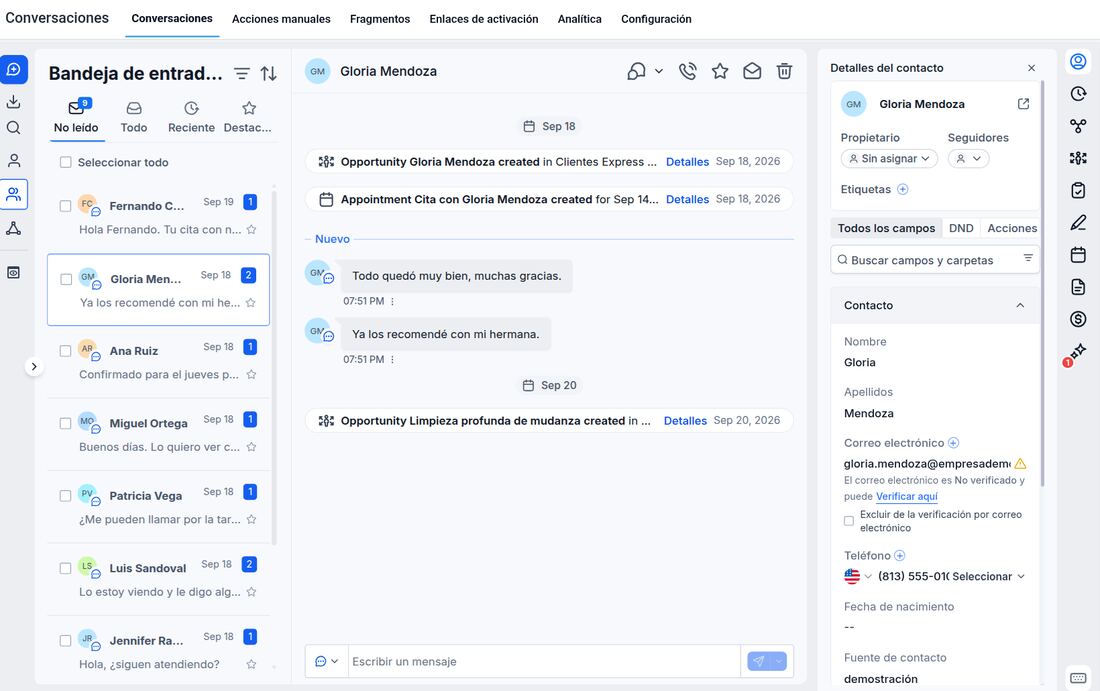The image size is (1100, 691).
Task: Select the Patricia Vega conversation checkbox
Action: pos(65,496)
